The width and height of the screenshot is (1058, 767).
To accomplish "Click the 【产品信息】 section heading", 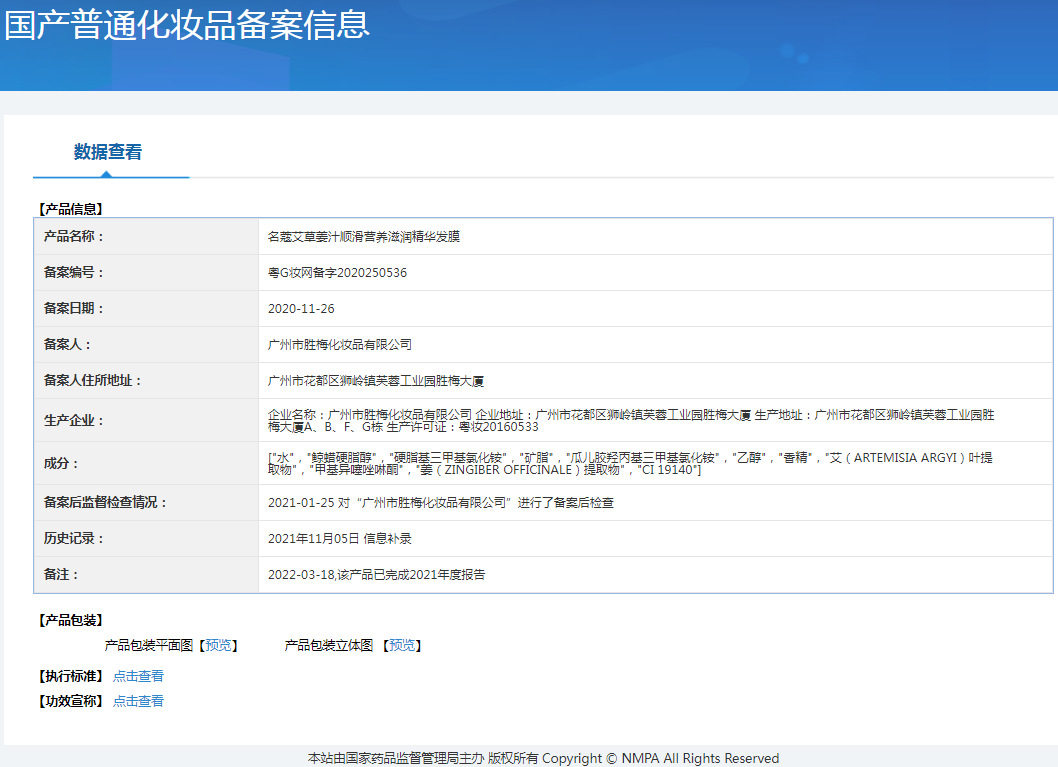I will pos(71,209).
